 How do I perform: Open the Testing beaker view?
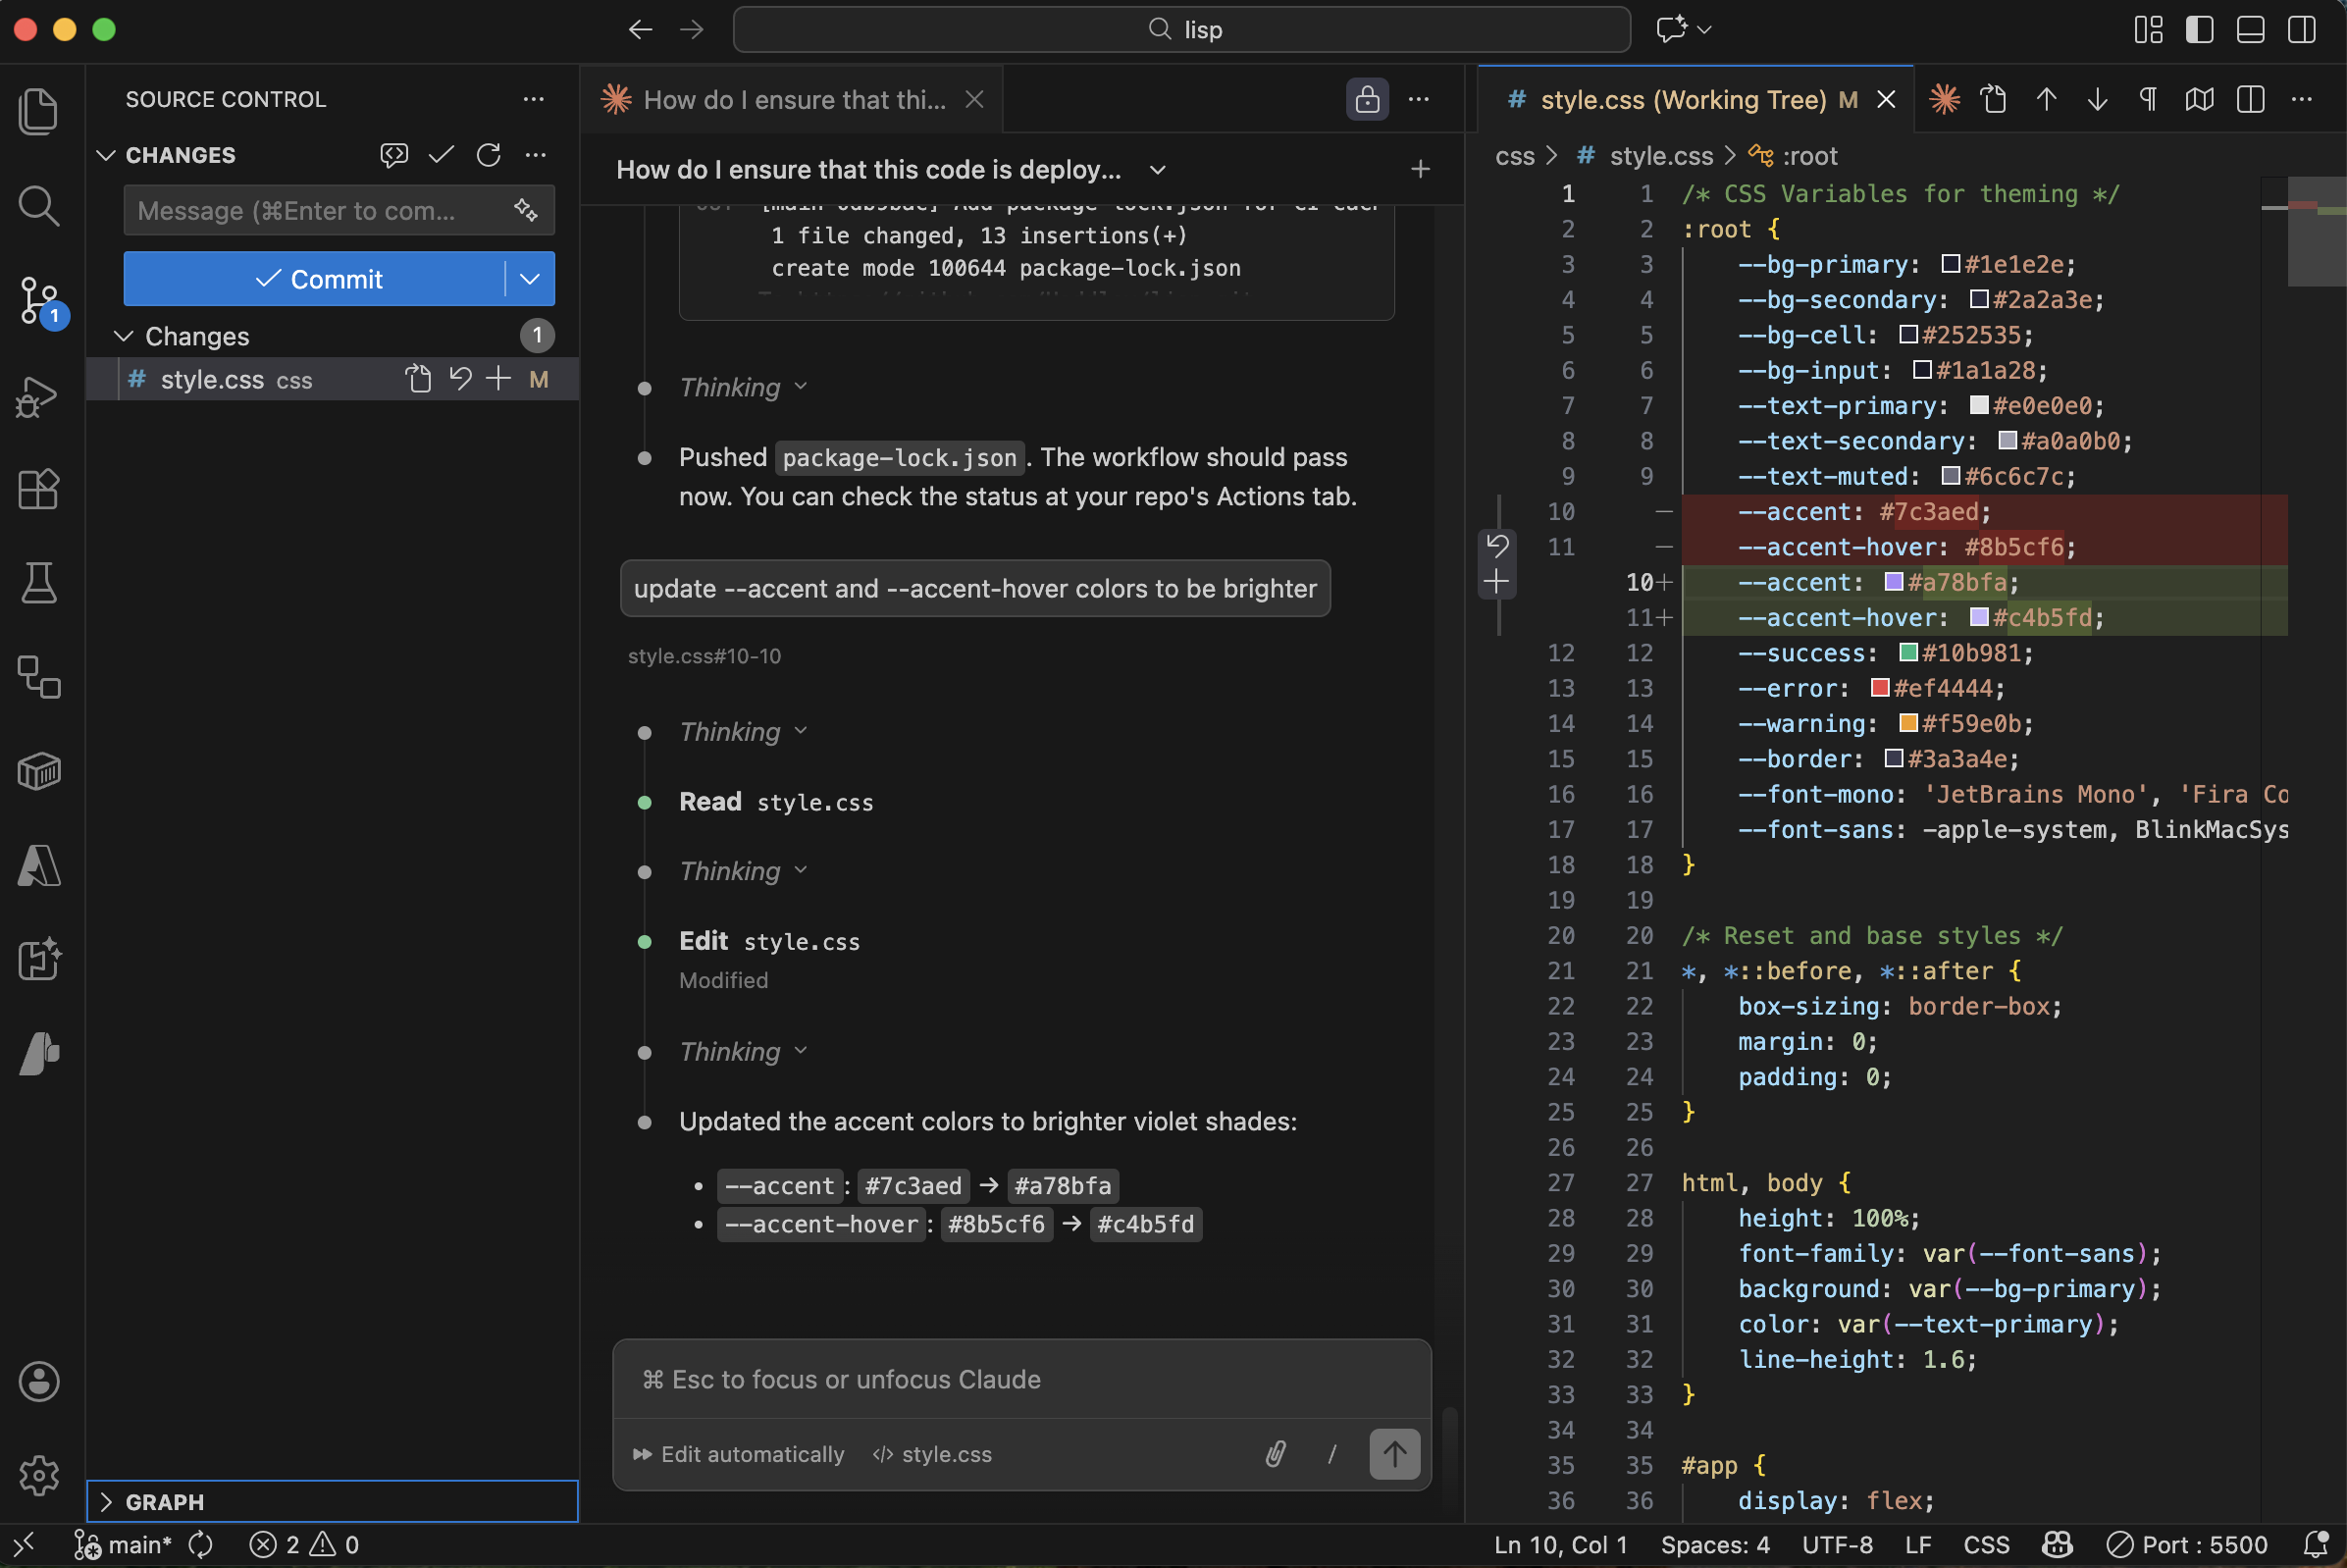click(39, 583)
